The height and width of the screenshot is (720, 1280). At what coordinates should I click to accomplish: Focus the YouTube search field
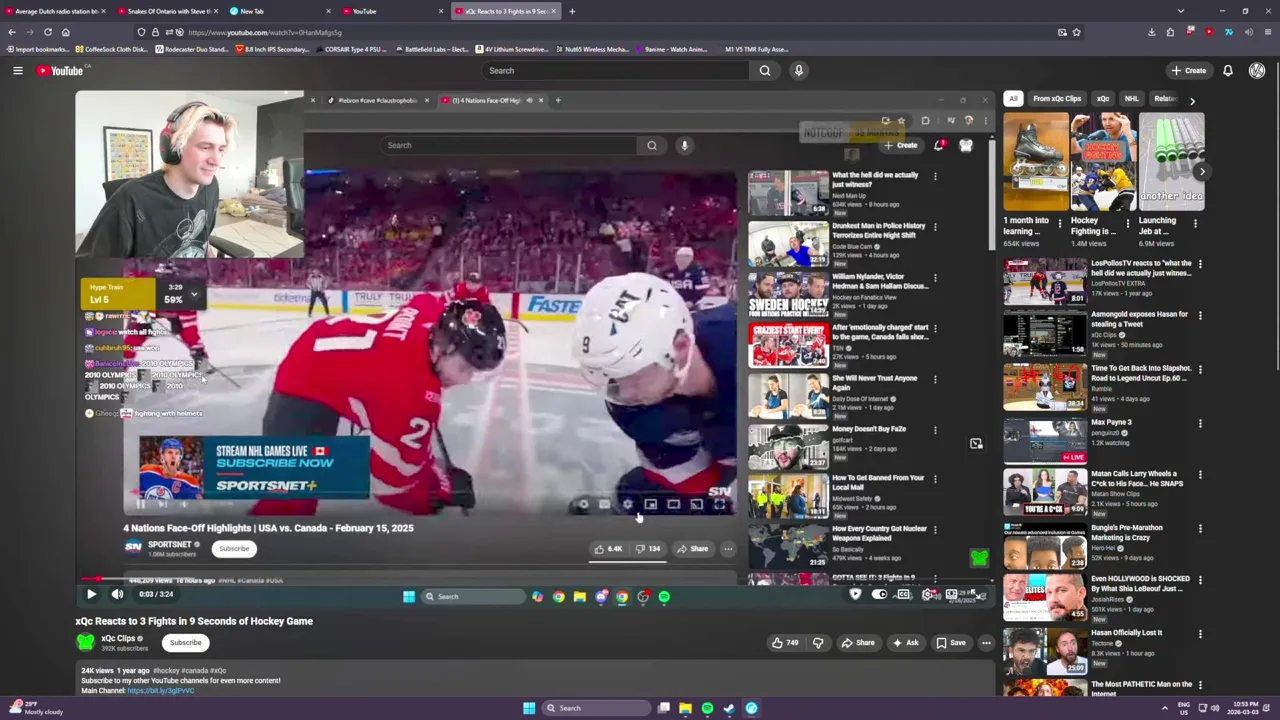[614, 70]
